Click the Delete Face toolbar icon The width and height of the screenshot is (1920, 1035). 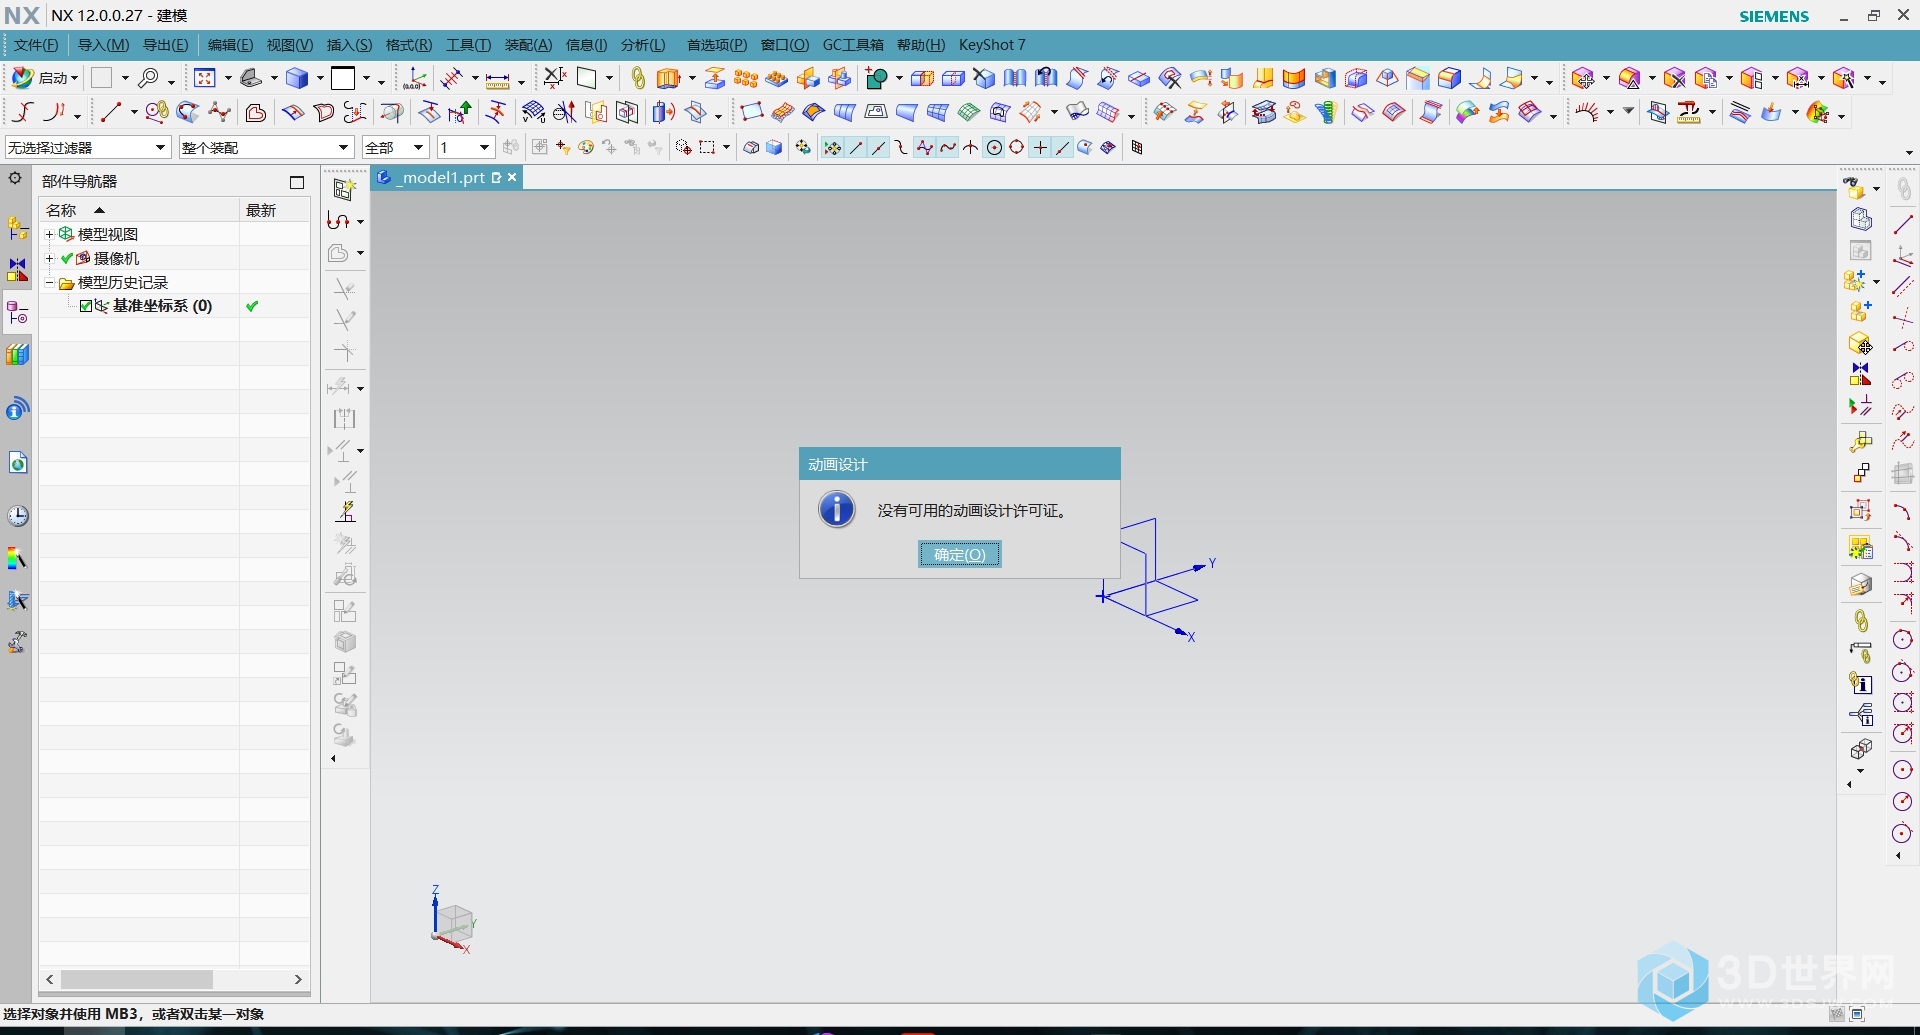(x=1674, y=78)
